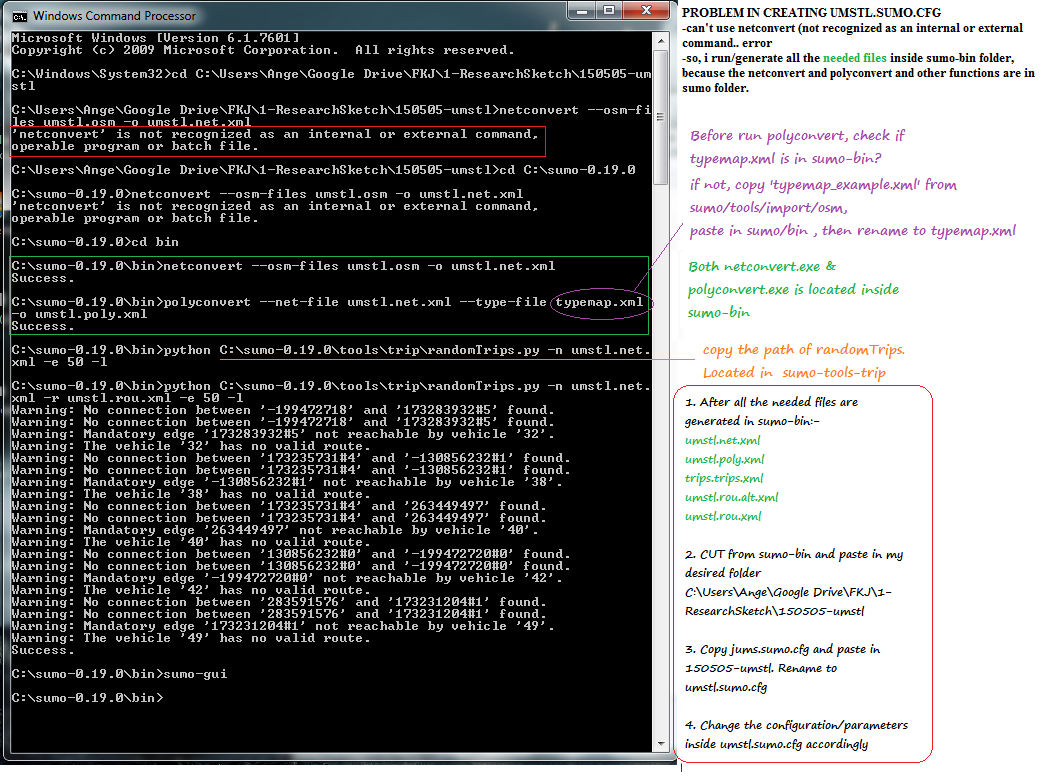The image size is (1064, 777).
Task: Click 'copy the path of randomTrips.' note
Action: tap(803, 349)
